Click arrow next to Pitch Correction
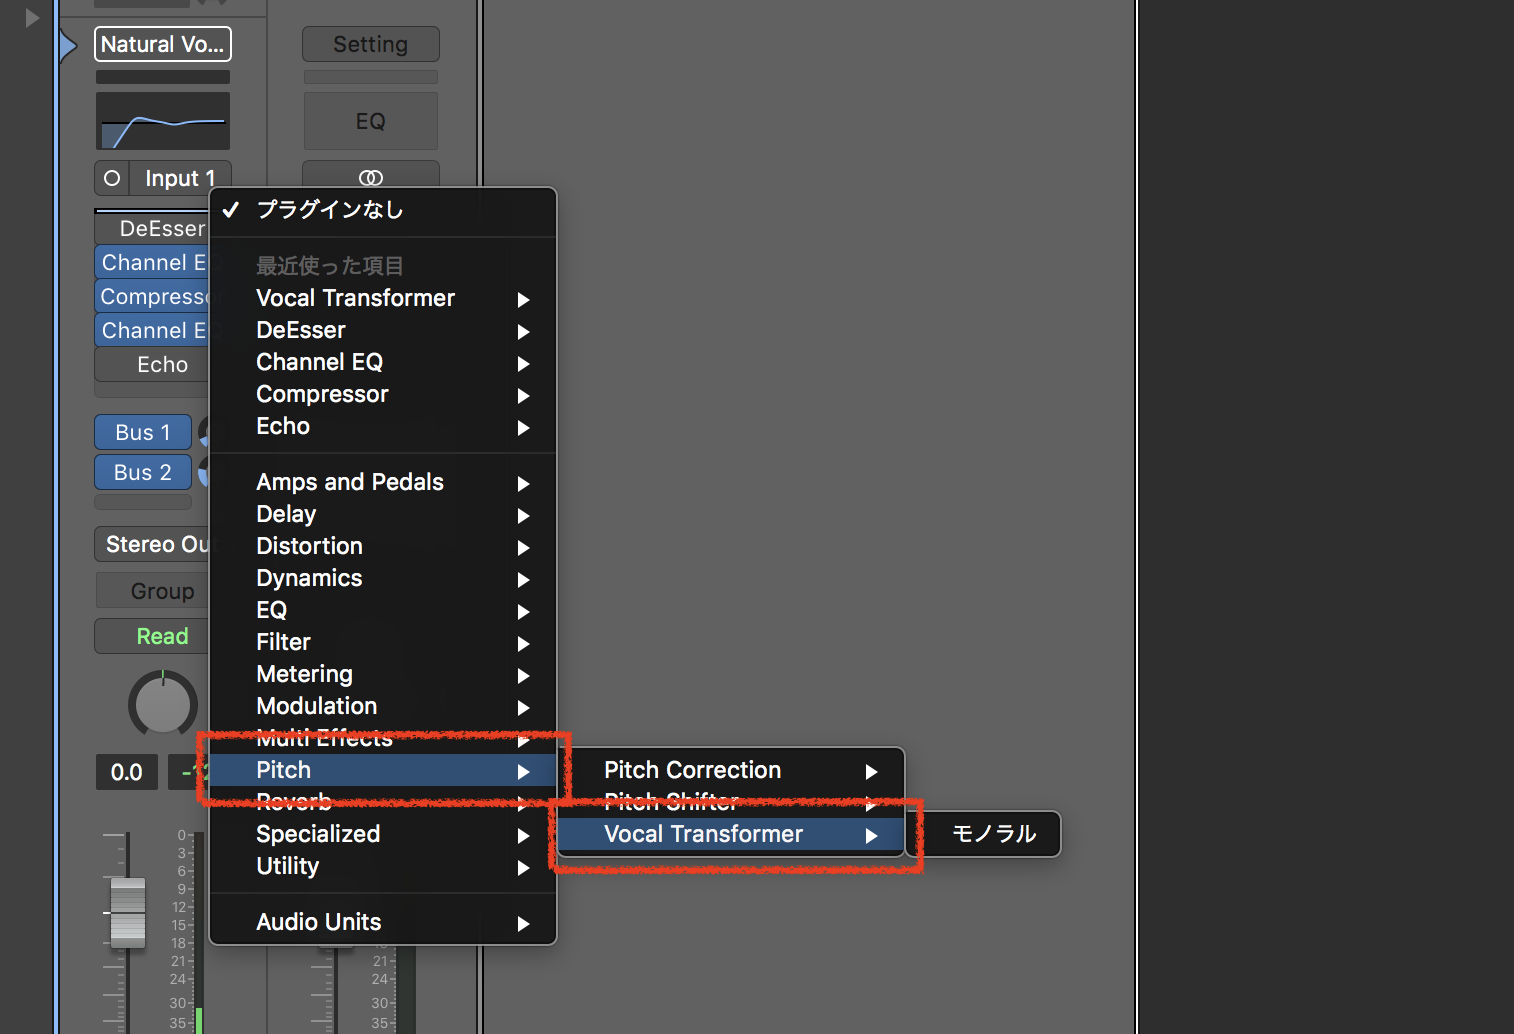Screen dimensions: 1514x1034 point(871,772)
